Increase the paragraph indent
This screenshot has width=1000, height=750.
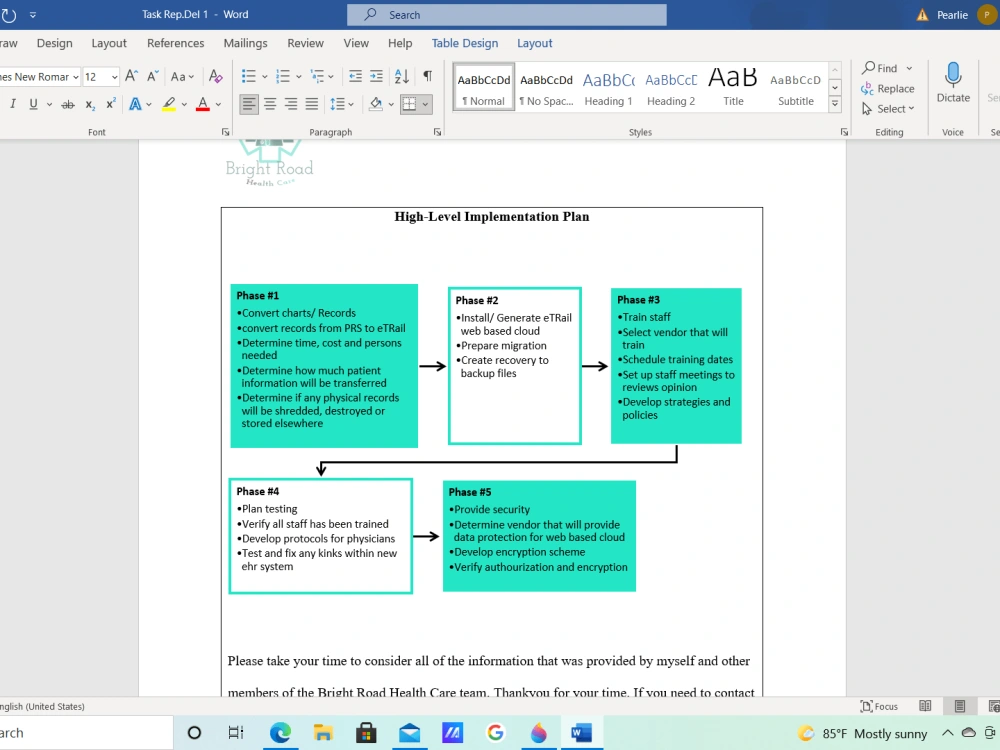click(x=377, y=77)
